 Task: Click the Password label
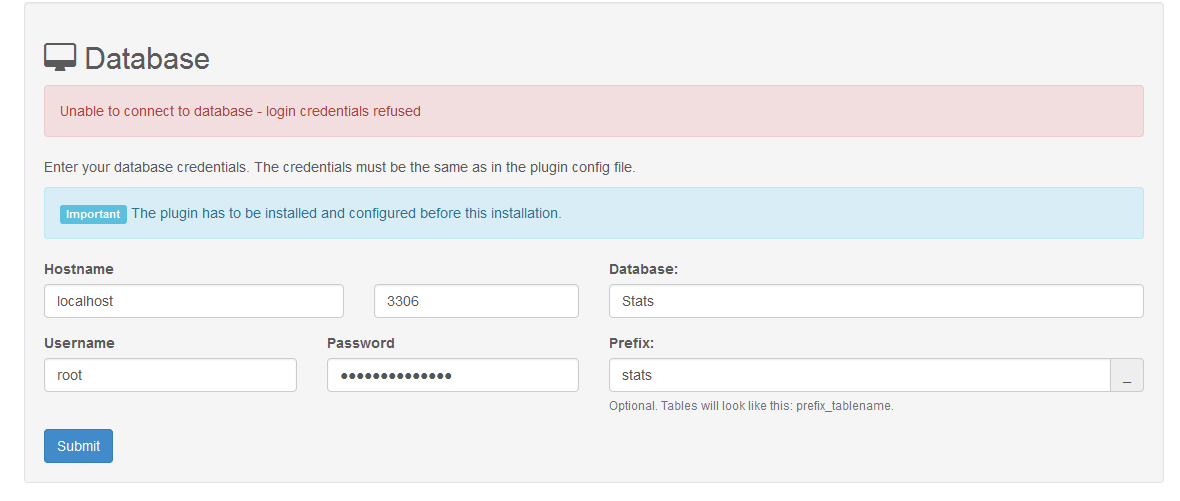click(360, 343)
